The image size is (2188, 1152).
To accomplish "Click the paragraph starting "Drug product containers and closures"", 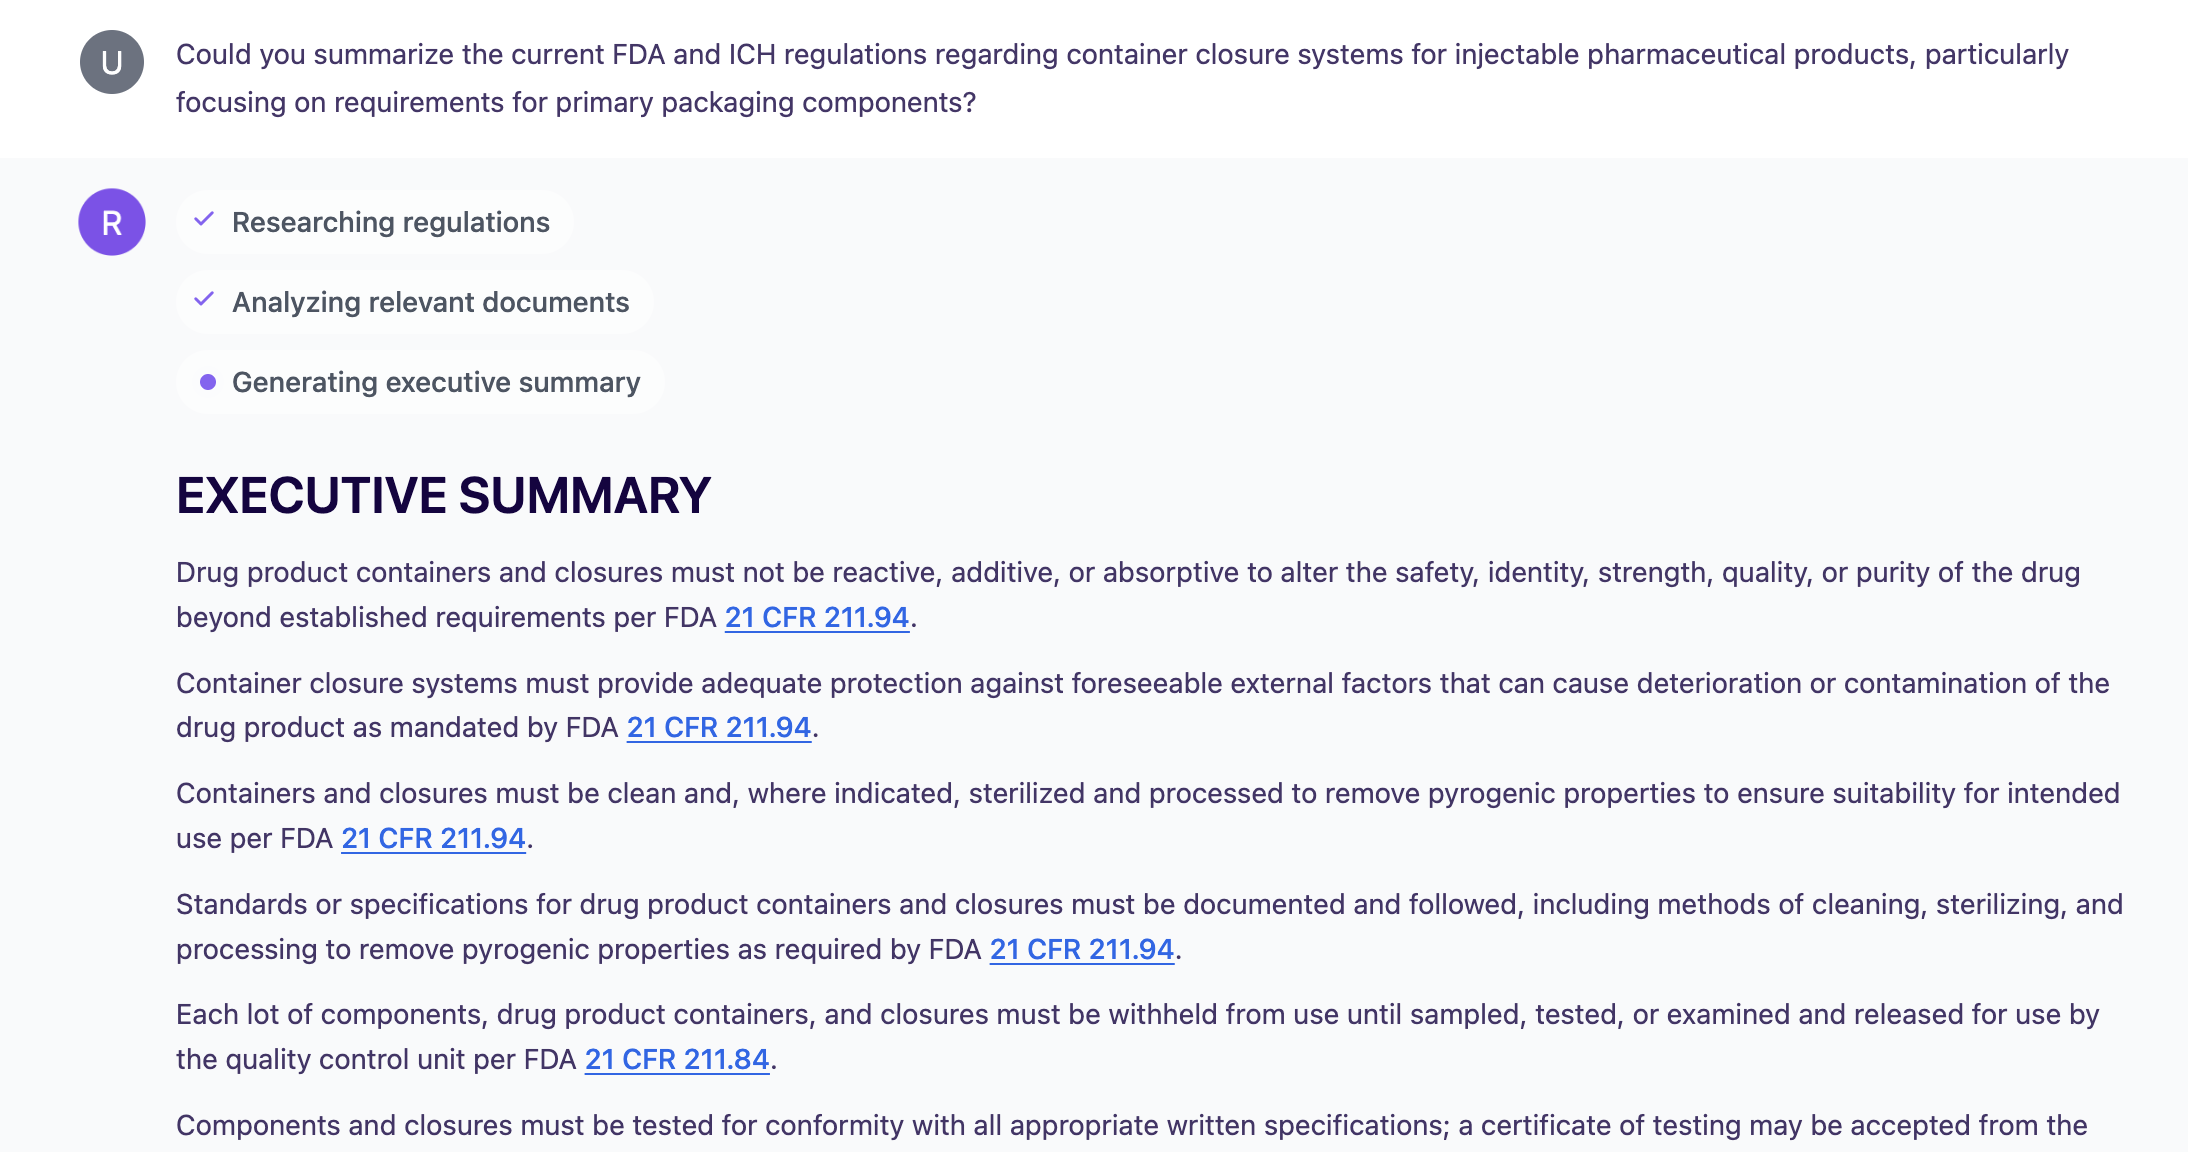I will click(1126, 573).
